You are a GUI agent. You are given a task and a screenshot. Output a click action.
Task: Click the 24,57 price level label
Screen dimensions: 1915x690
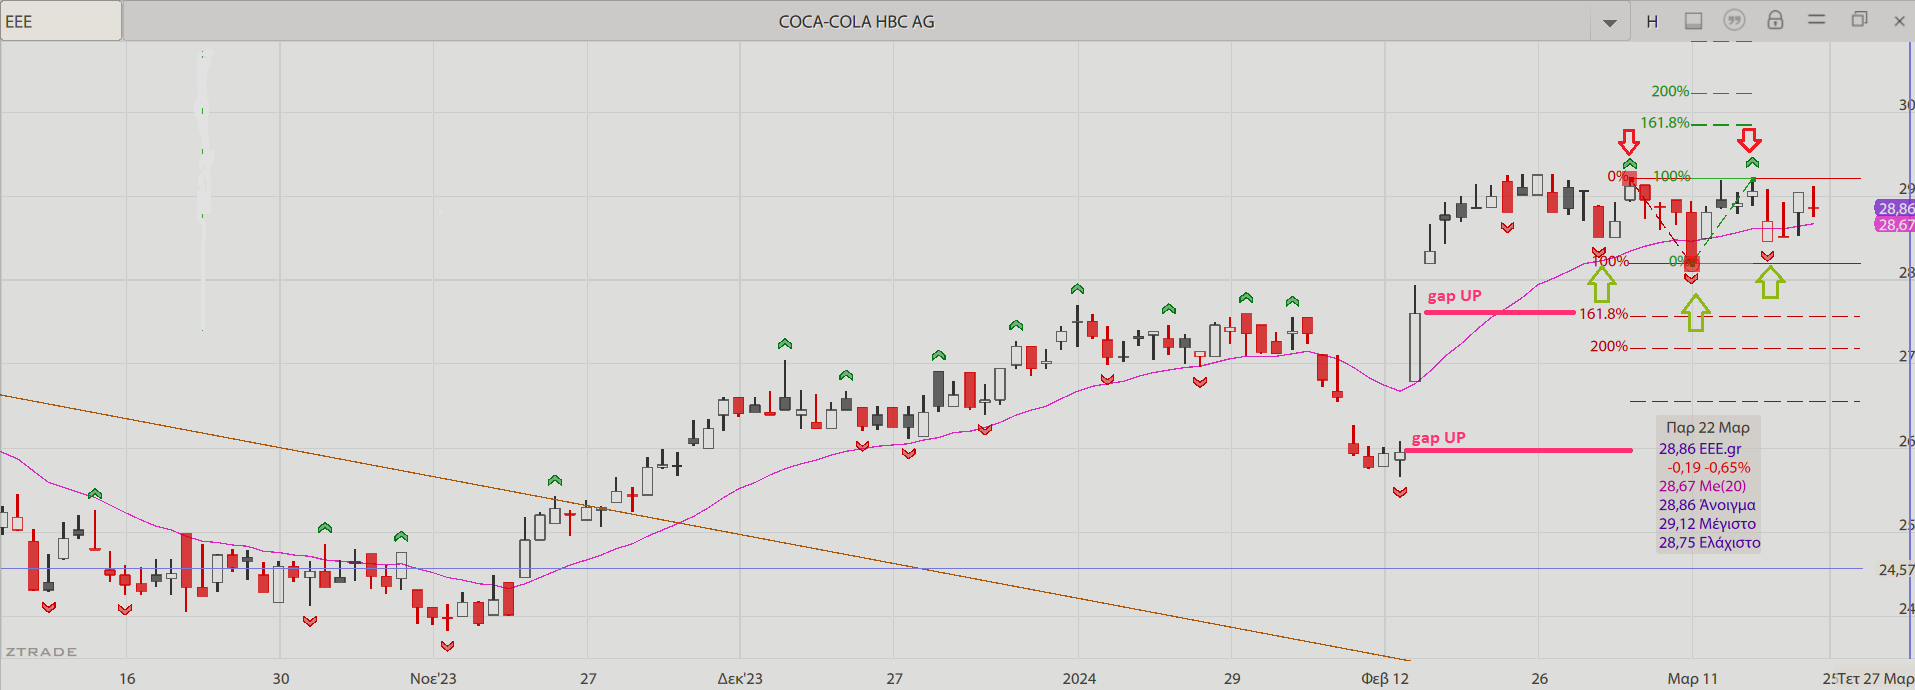[x=1896, y=570]
